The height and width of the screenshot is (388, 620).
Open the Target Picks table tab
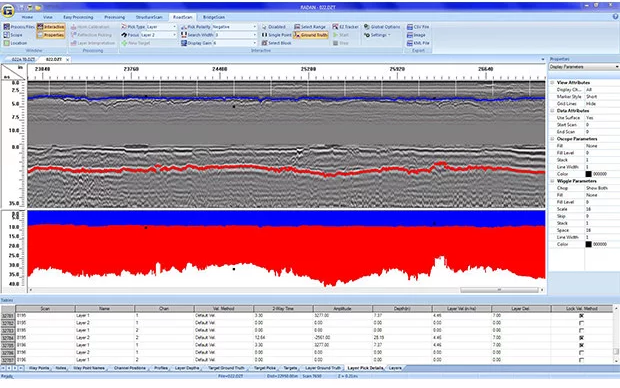click(x=265, y=368)
